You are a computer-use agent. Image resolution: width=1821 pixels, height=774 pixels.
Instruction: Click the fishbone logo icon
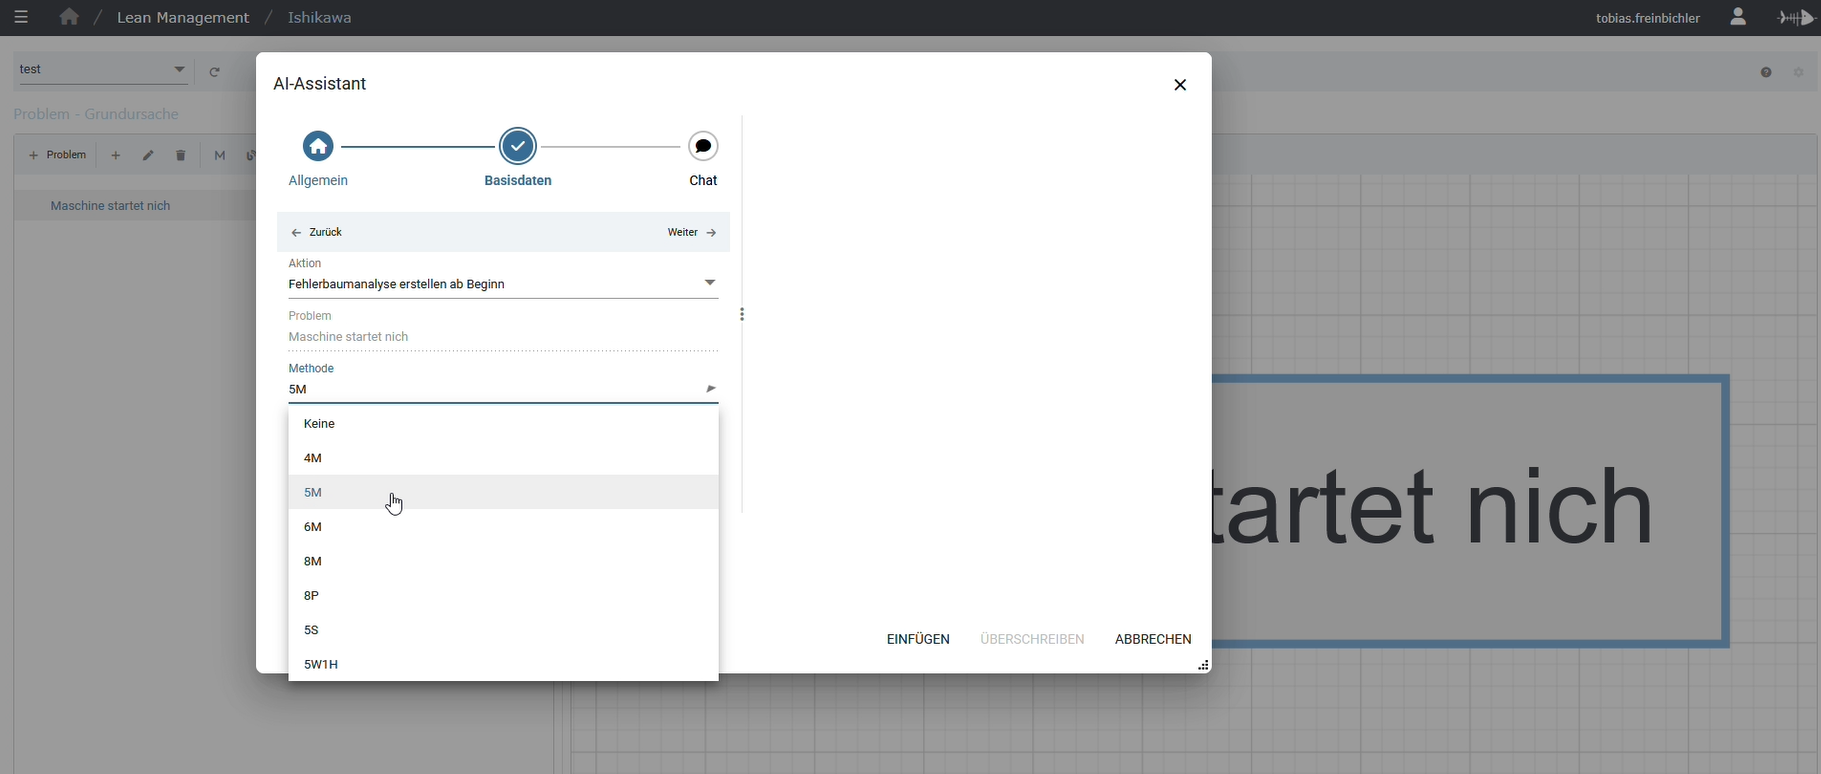[x=1796, y=18]
